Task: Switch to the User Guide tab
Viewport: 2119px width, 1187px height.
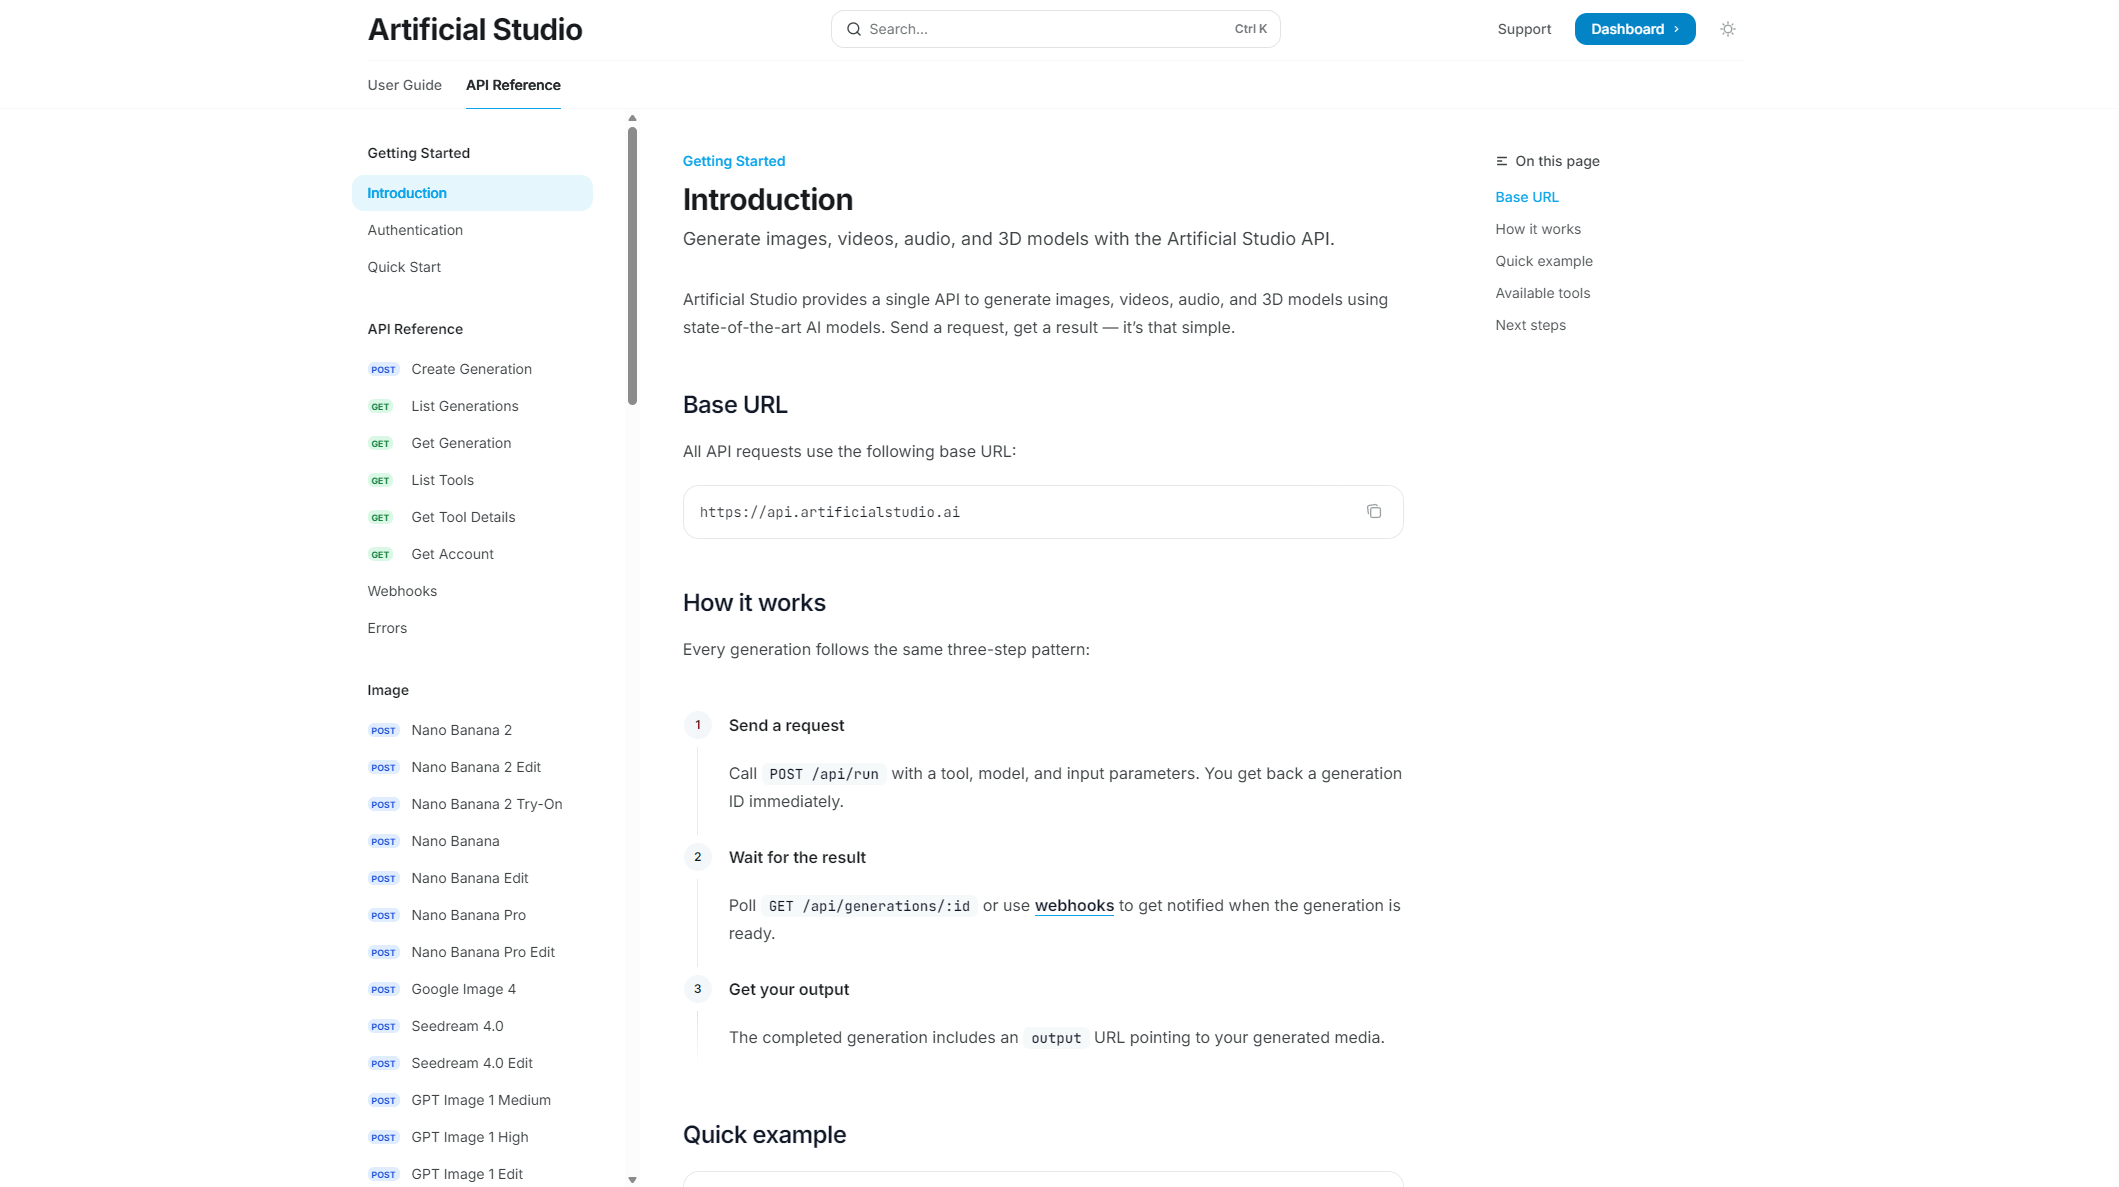Action: coord(404,85)
